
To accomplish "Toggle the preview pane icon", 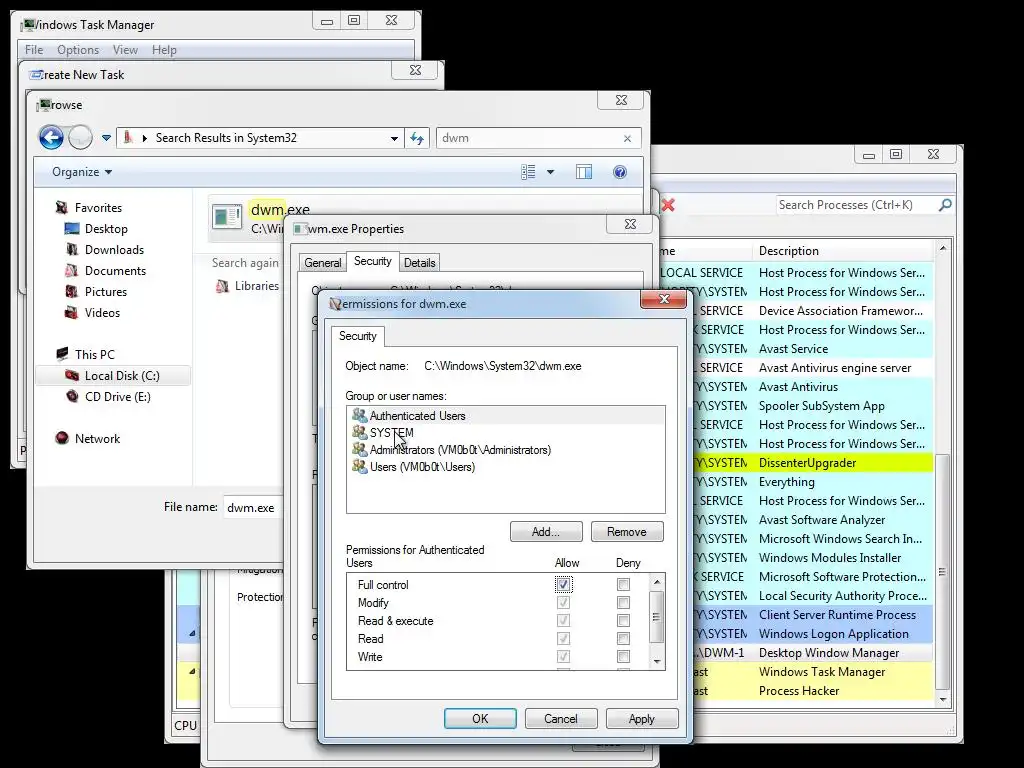I will (x=584, y=172).
